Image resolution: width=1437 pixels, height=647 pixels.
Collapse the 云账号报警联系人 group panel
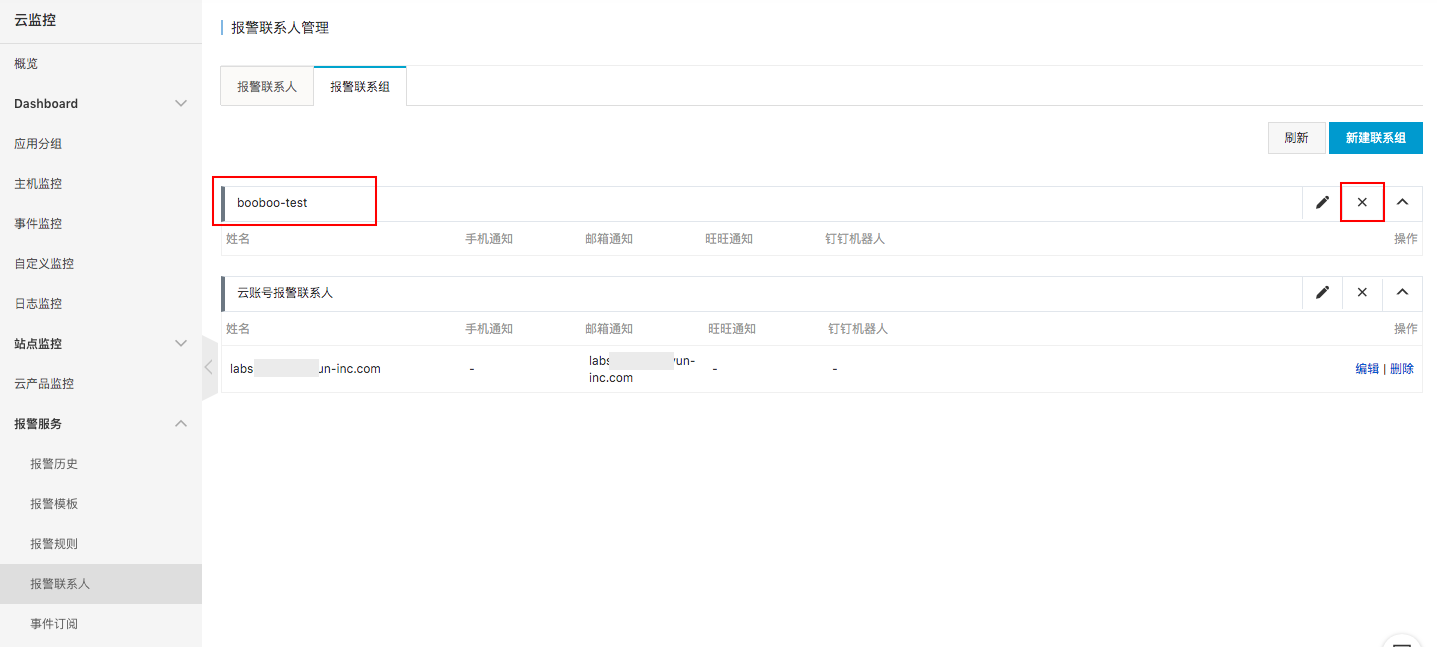pyautogui.click(x=1402, y=293)
